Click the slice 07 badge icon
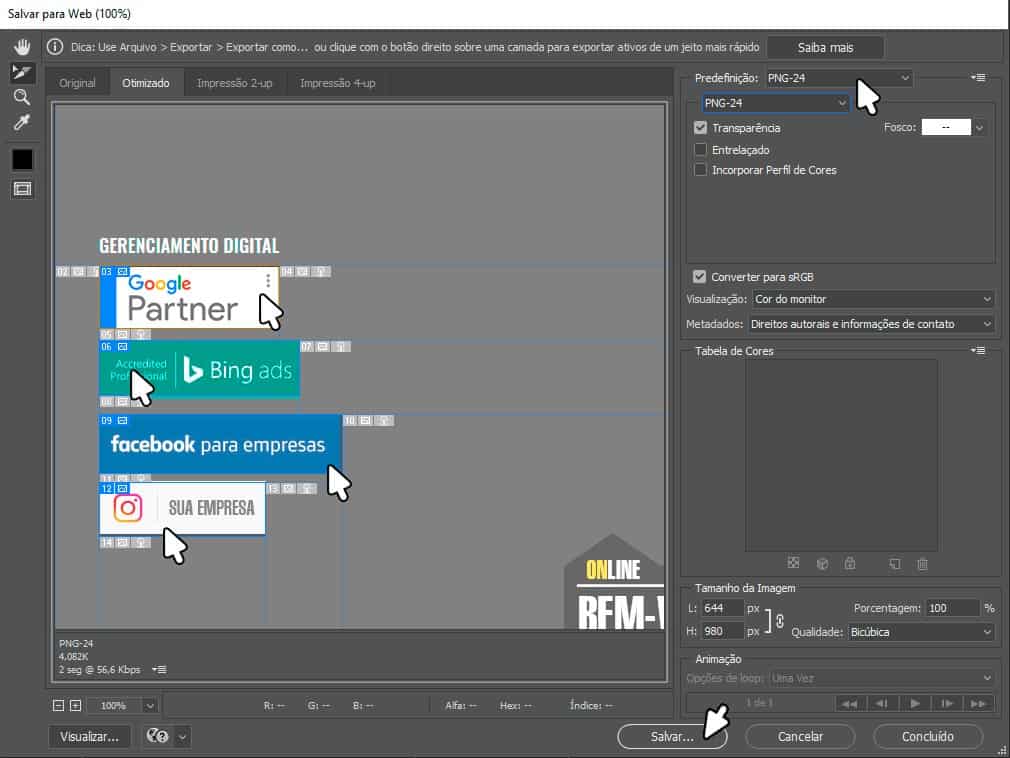This screenshot has height=758, width=1010. pos(323,346)
